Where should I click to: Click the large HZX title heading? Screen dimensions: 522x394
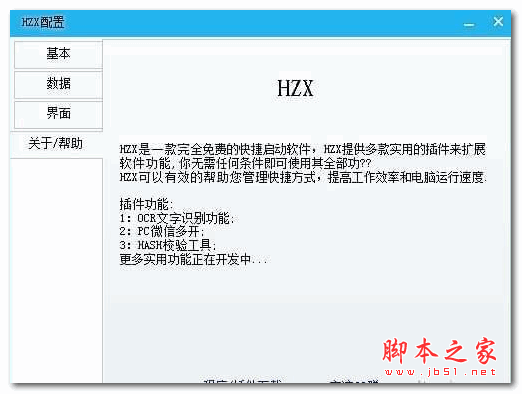[x=295, y=88]
